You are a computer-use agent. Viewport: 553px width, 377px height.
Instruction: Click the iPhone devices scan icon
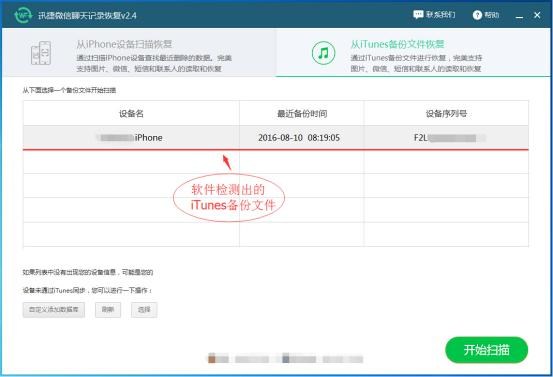click(x=41, y=53)
